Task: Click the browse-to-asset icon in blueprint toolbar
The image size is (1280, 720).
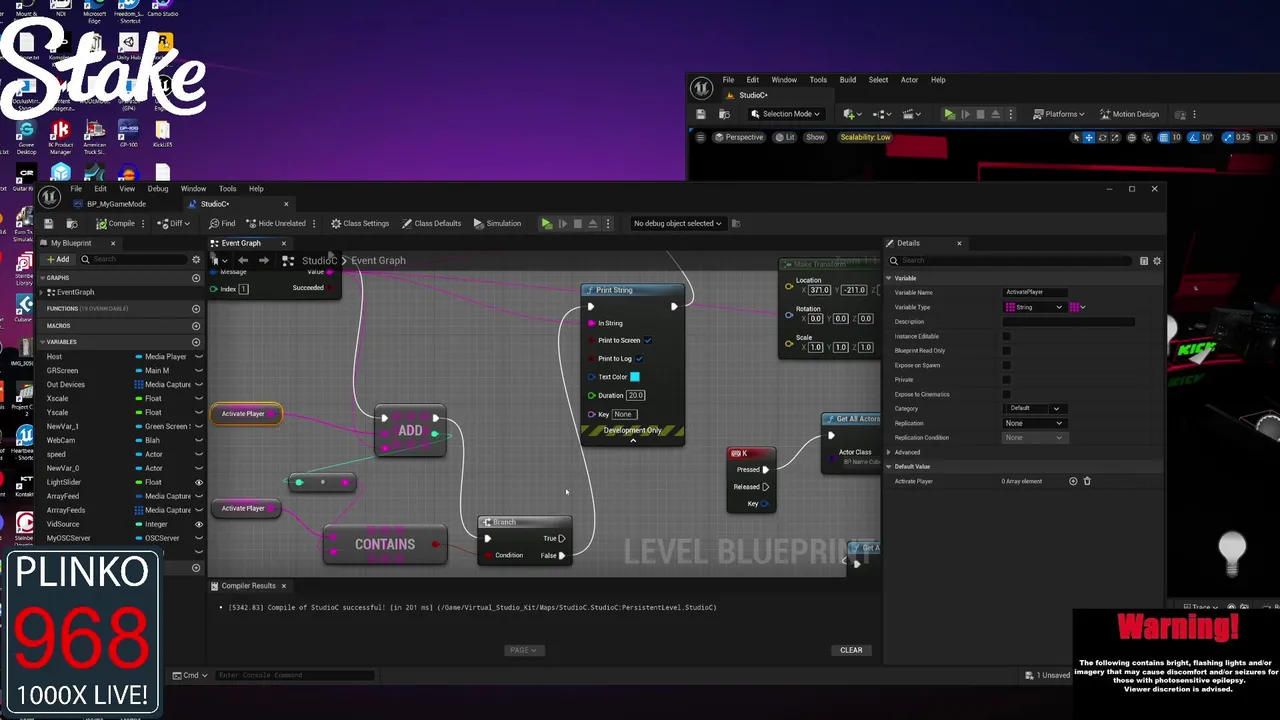Action: pos(72,223)
